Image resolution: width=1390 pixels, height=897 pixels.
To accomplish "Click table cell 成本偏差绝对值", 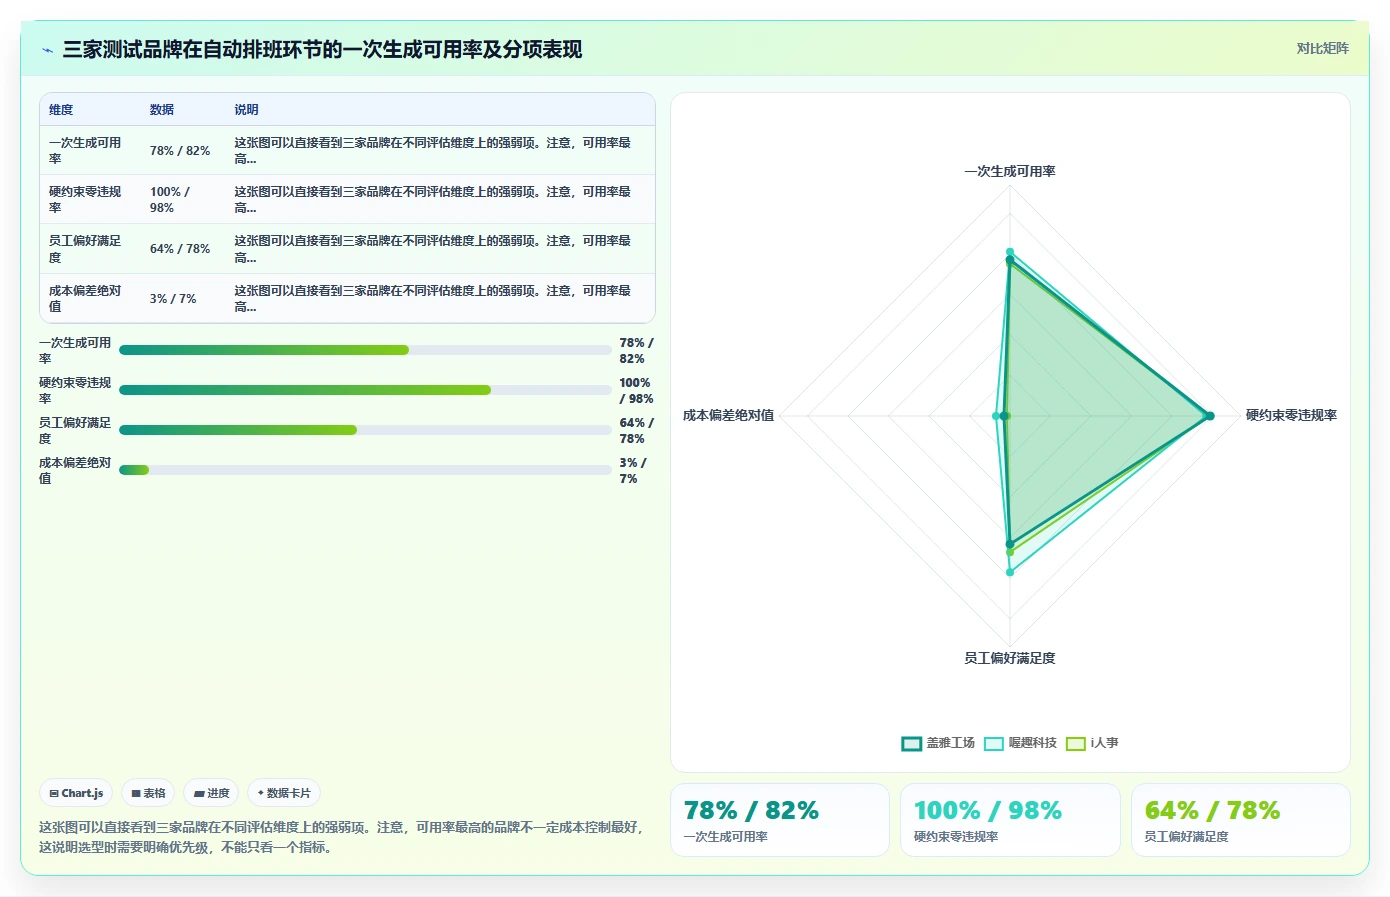I will click(x=86, y=299).
